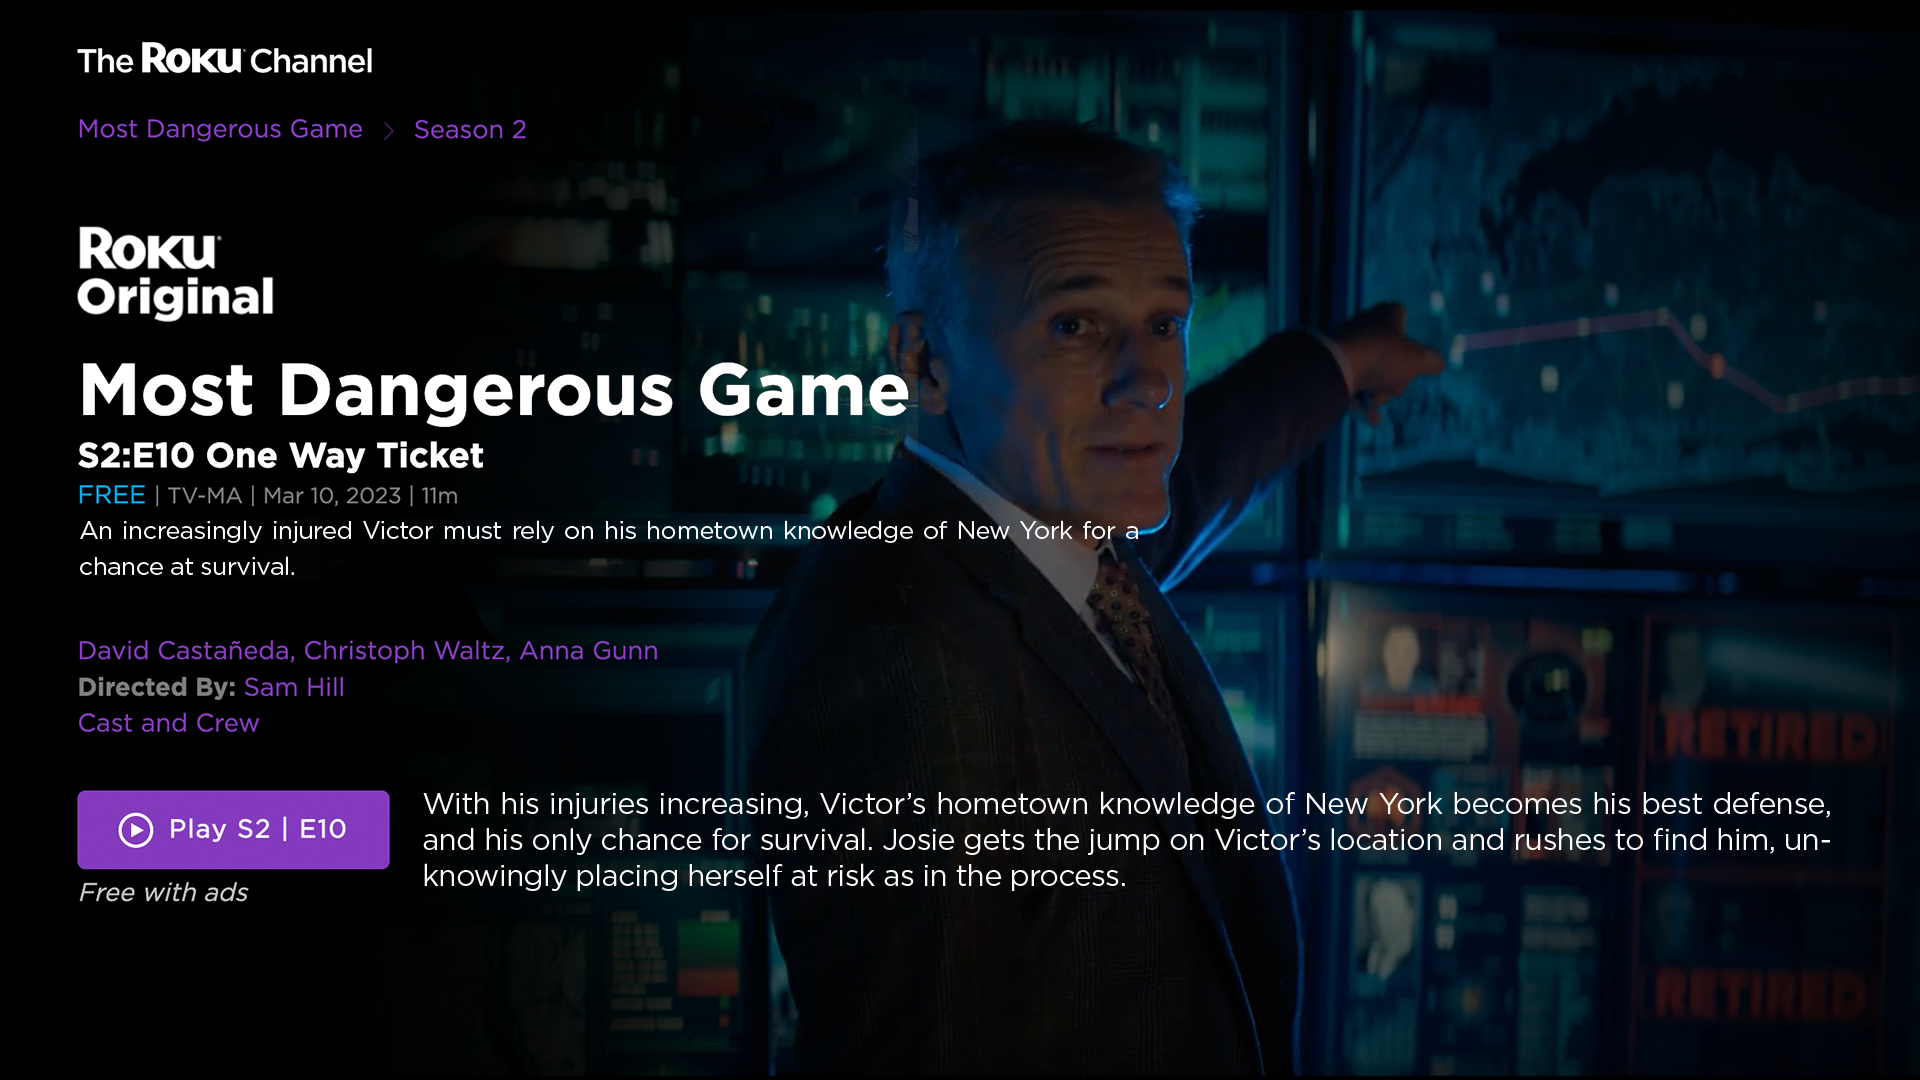Click episode title S2:E10 One Way Ticket
This screenshot has height=1080, width=1920.
coord(281,456)
